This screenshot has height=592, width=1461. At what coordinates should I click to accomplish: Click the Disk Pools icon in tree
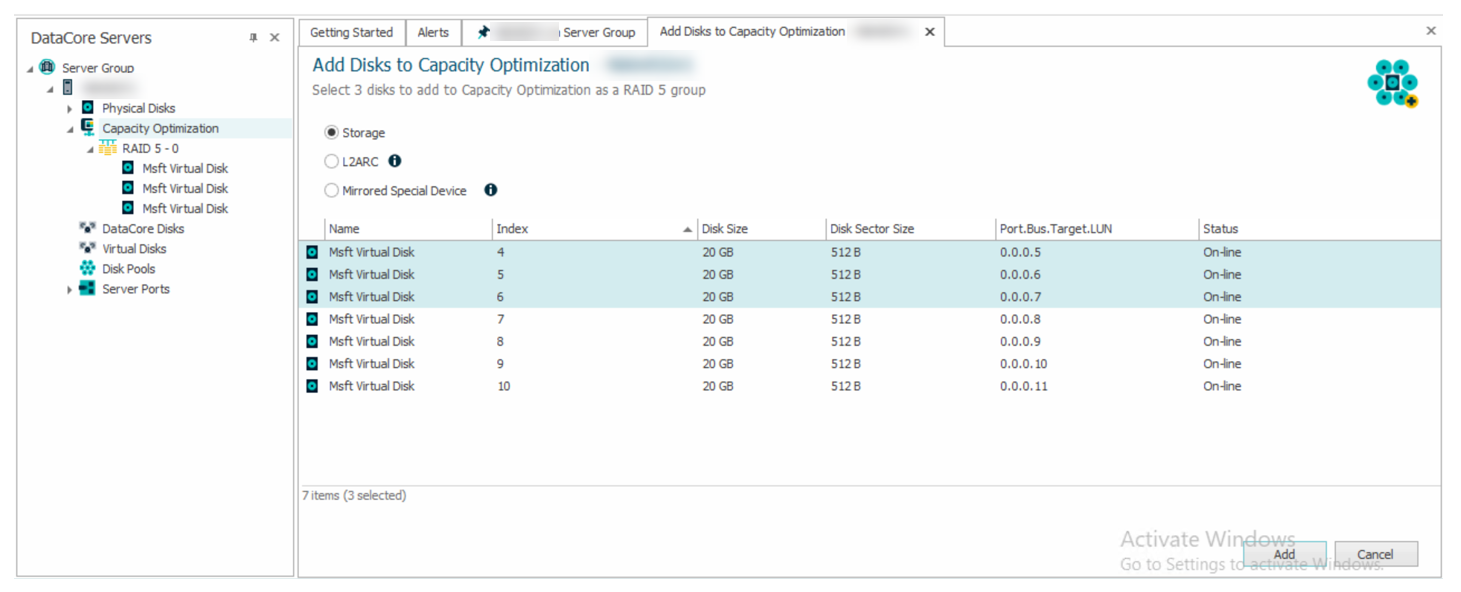(88, 269)
